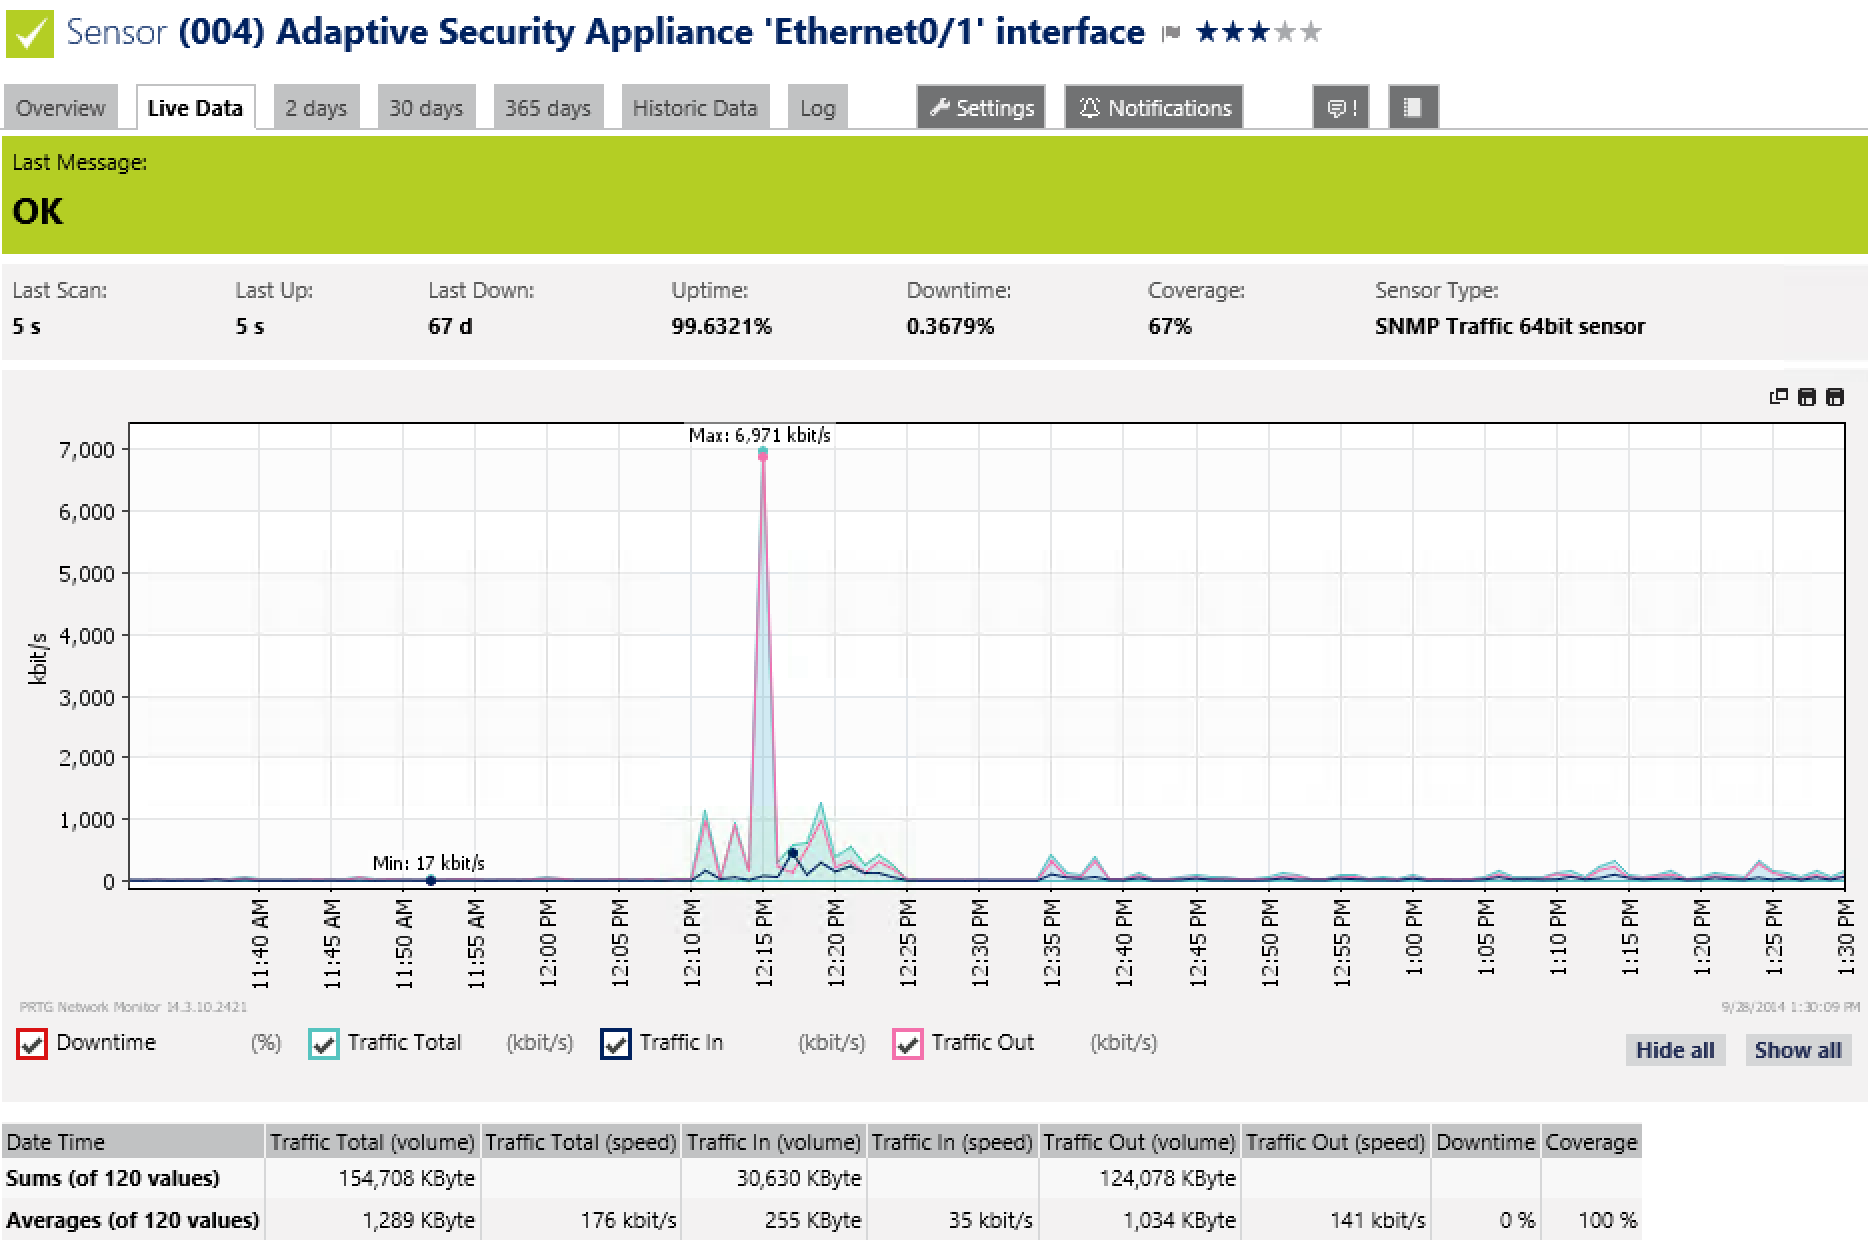Hide the Traffic Out channel checkbox

pyautogui.click(x=908, y=1044)
